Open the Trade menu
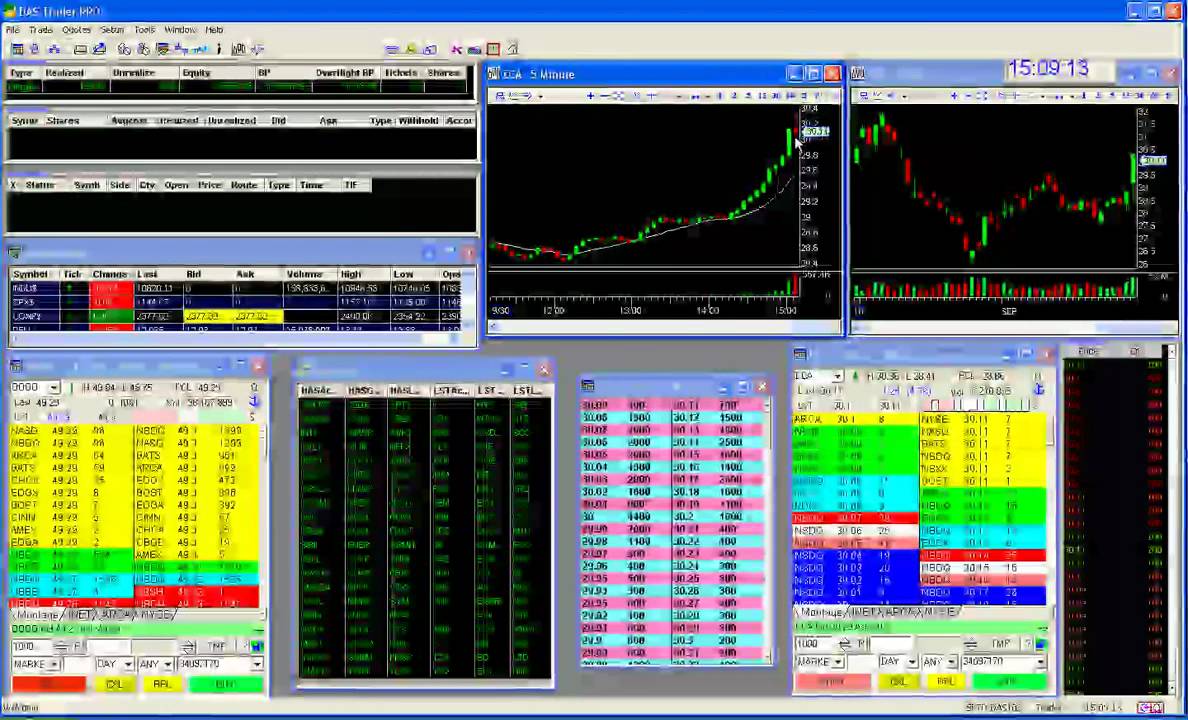Viewport: 1188px width, 720px height. pos(41,30)
